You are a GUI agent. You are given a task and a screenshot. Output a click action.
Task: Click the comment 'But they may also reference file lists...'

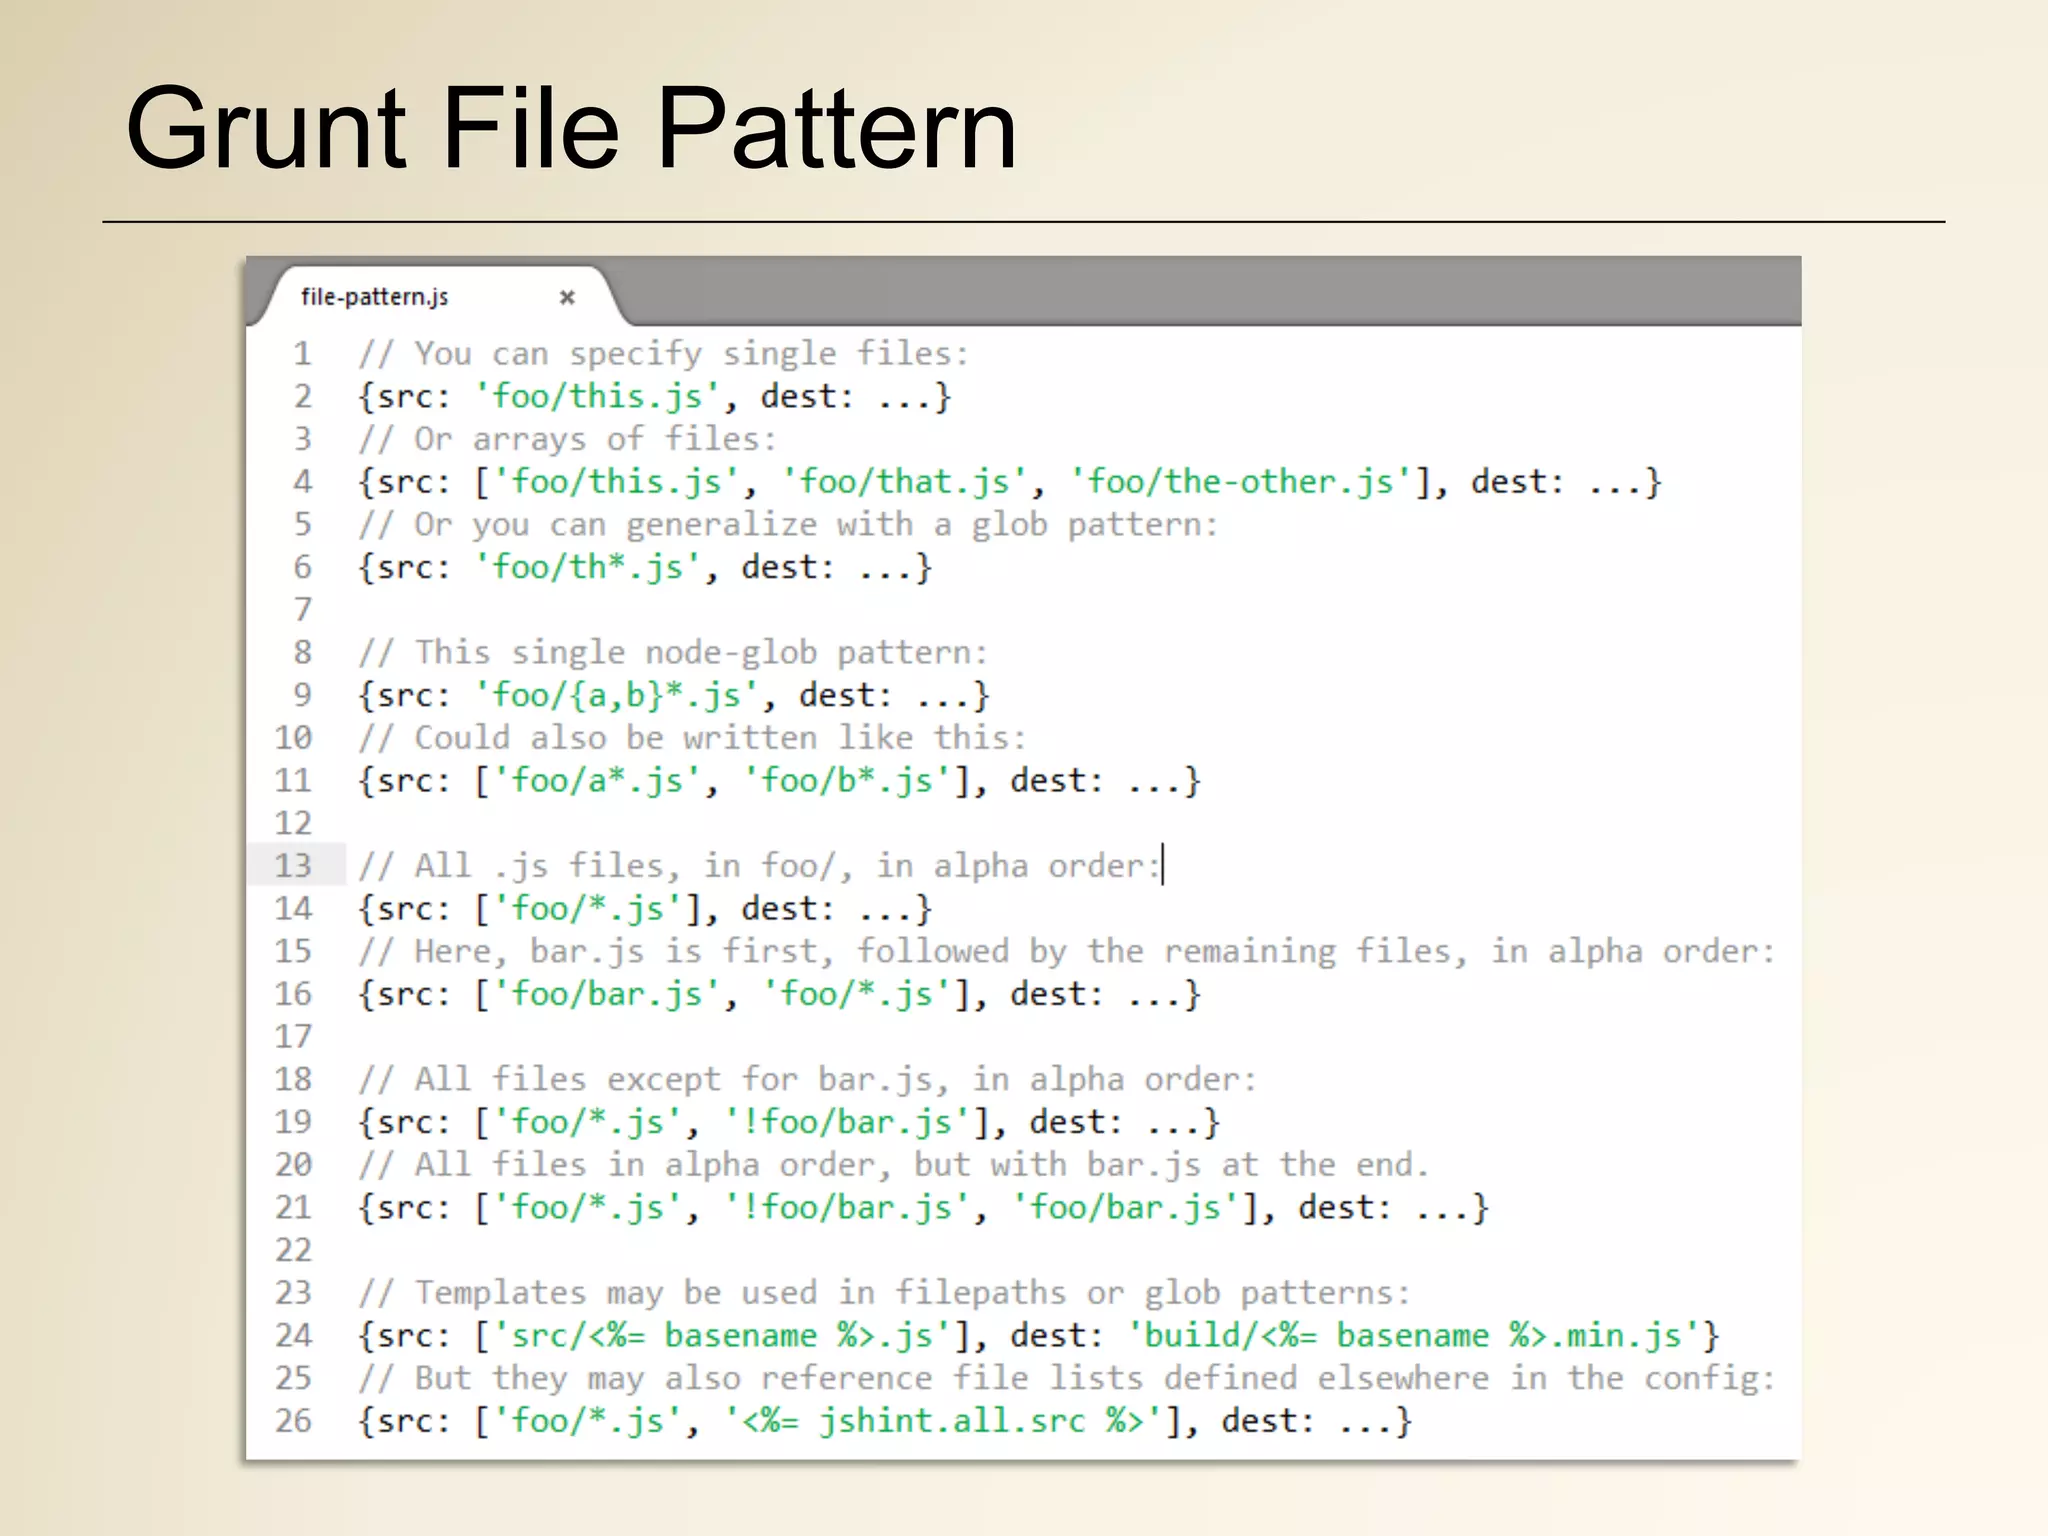(x=1067, y=1379)
